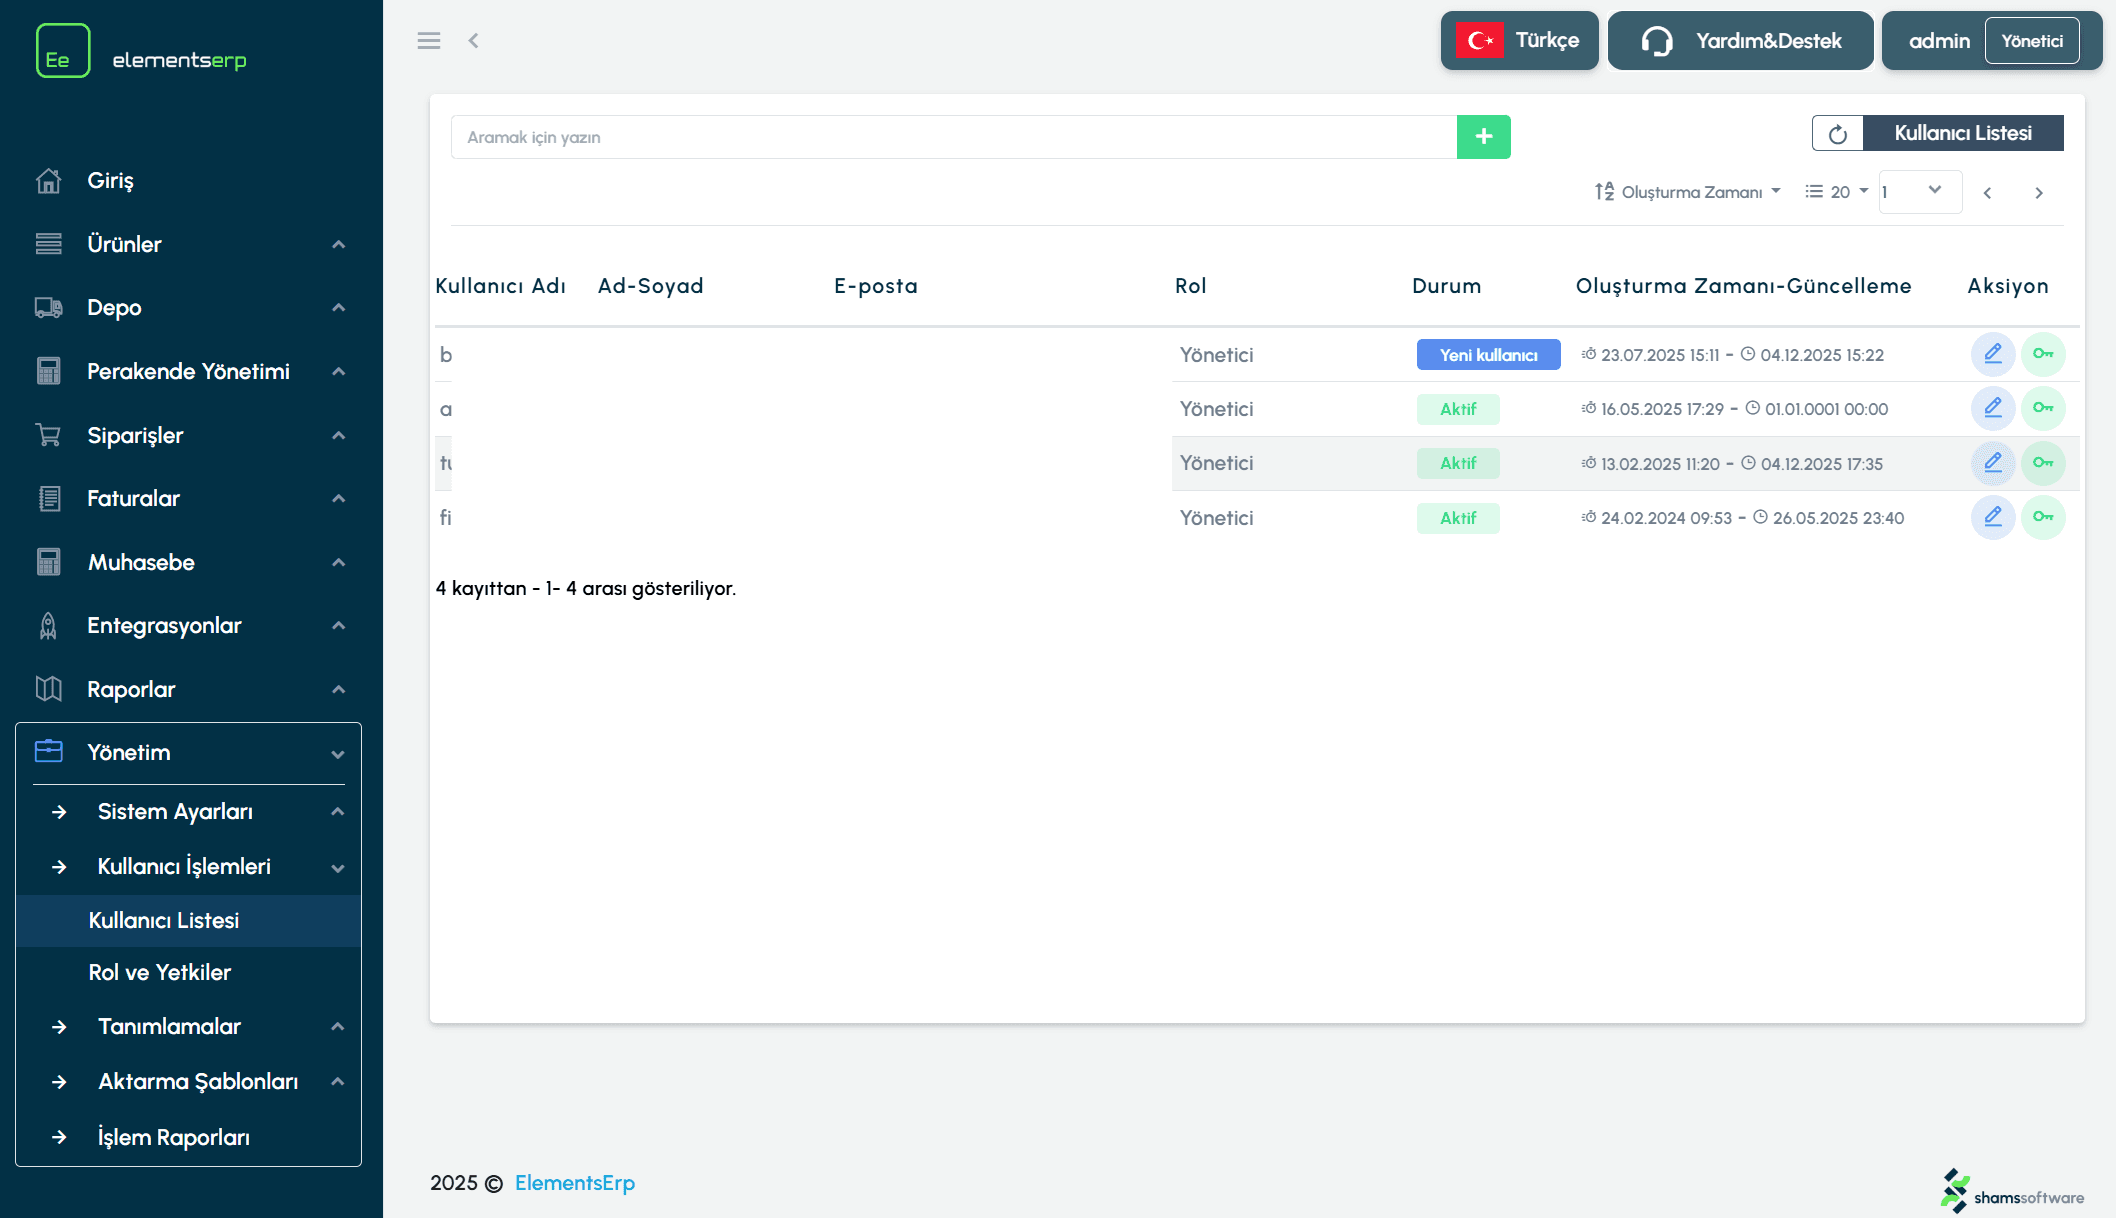Viewport: 2116px width, 1218px height.
Task: Click key icon on the 13.02.2025 row
Action: [x=2042, y=463]
